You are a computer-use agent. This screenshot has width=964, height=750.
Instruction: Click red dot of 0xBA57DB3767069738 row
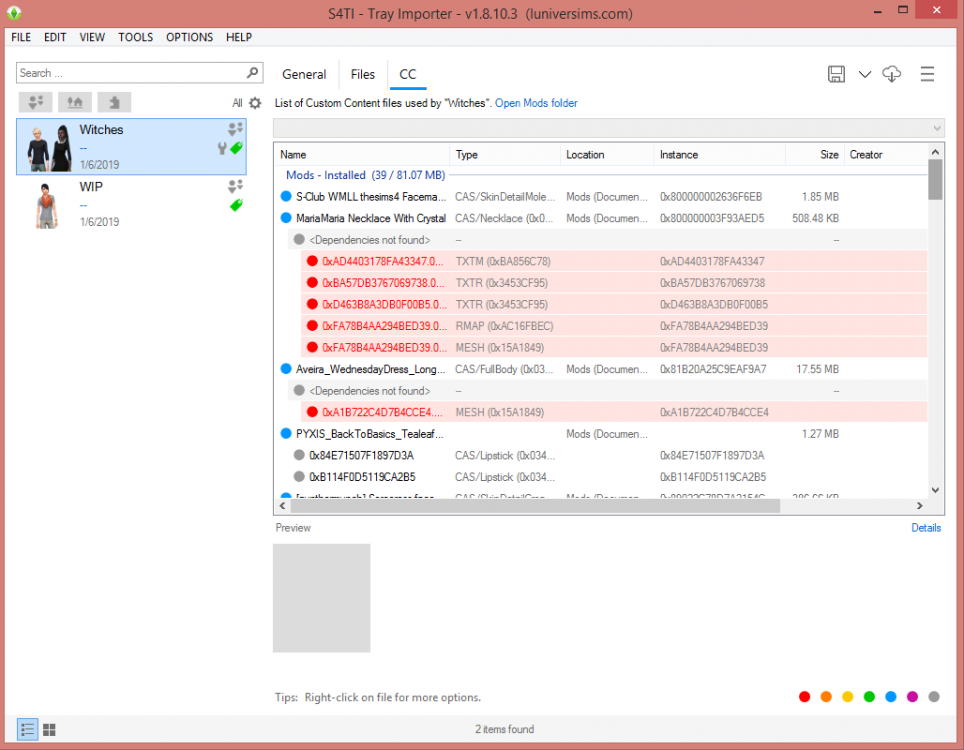pyautogui.click(x=312, y=283)
